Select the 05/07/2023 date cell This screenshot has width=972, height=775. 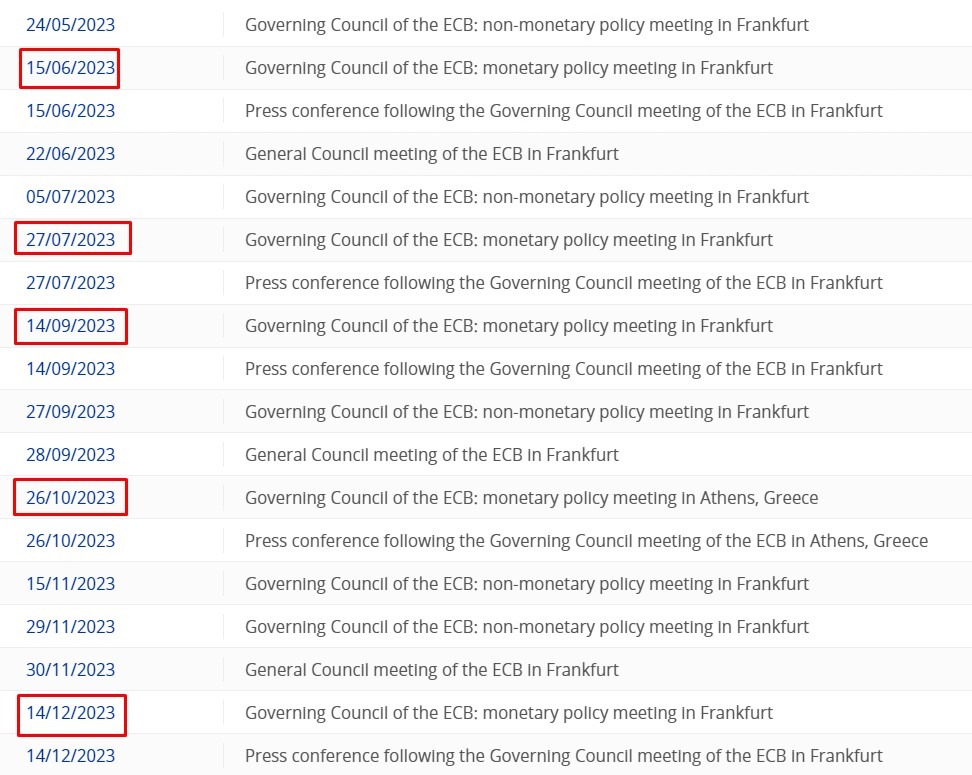70,197
